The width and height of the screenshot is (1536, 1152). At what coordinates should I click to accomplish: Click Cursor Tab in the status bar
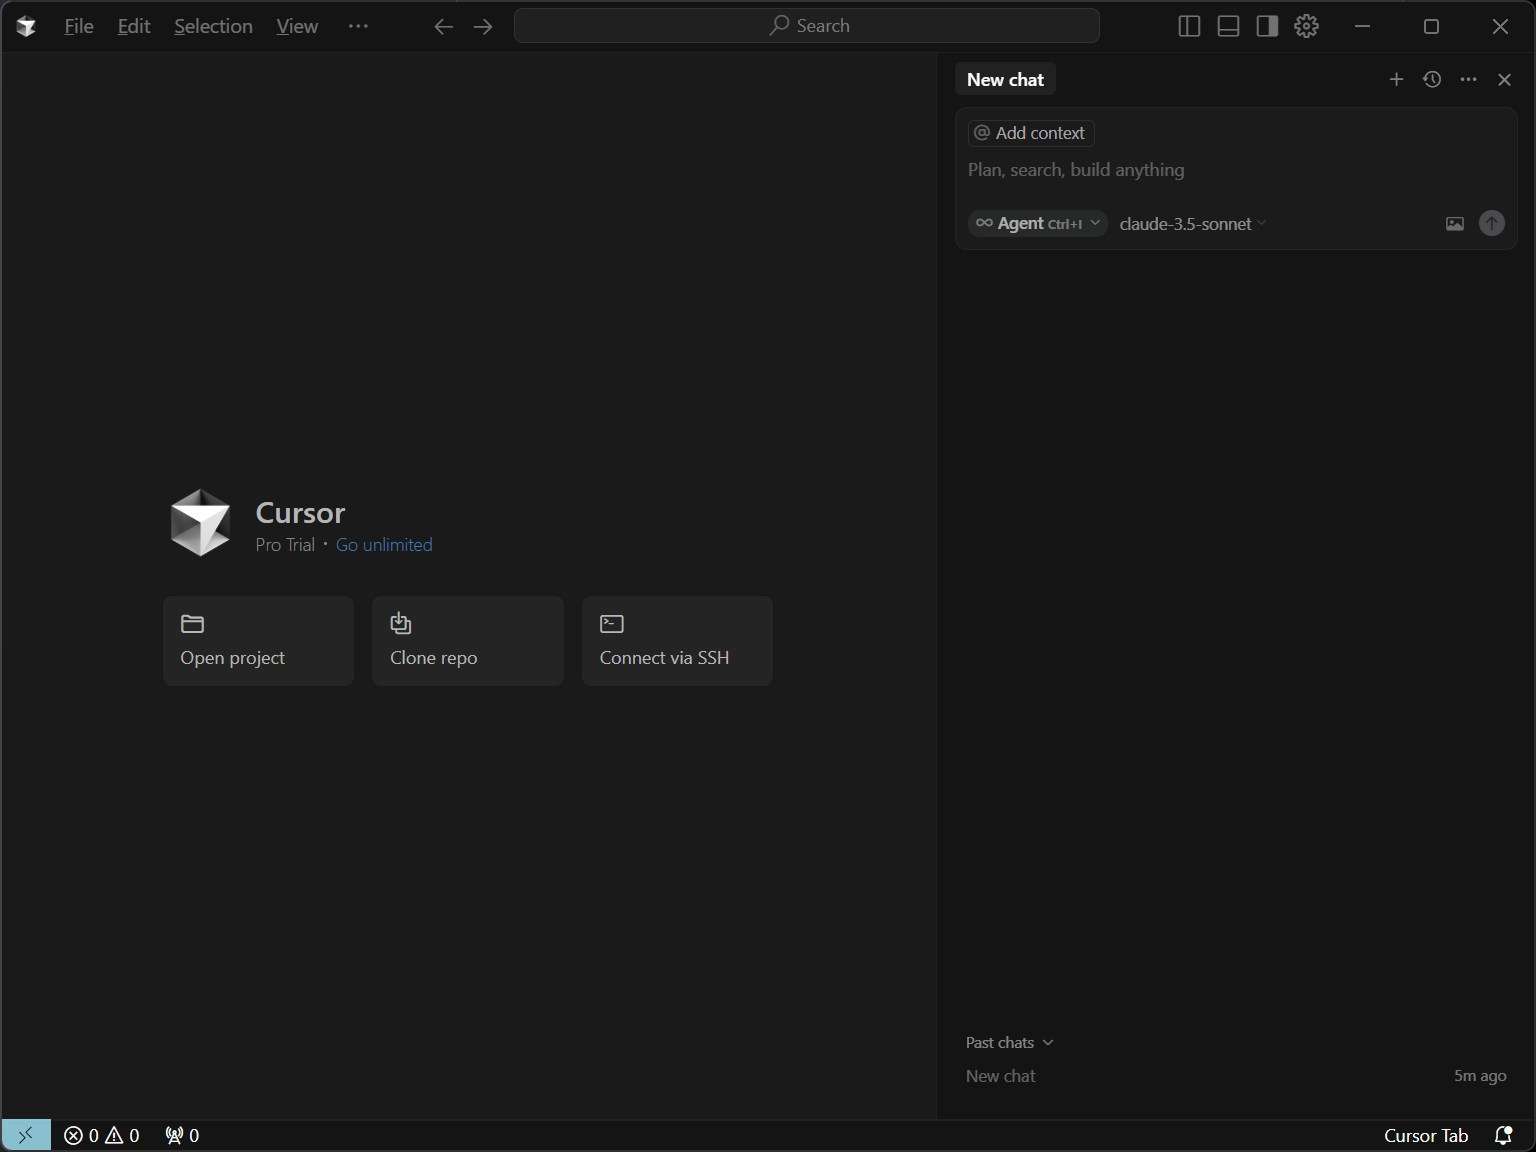point(1426,1135)
